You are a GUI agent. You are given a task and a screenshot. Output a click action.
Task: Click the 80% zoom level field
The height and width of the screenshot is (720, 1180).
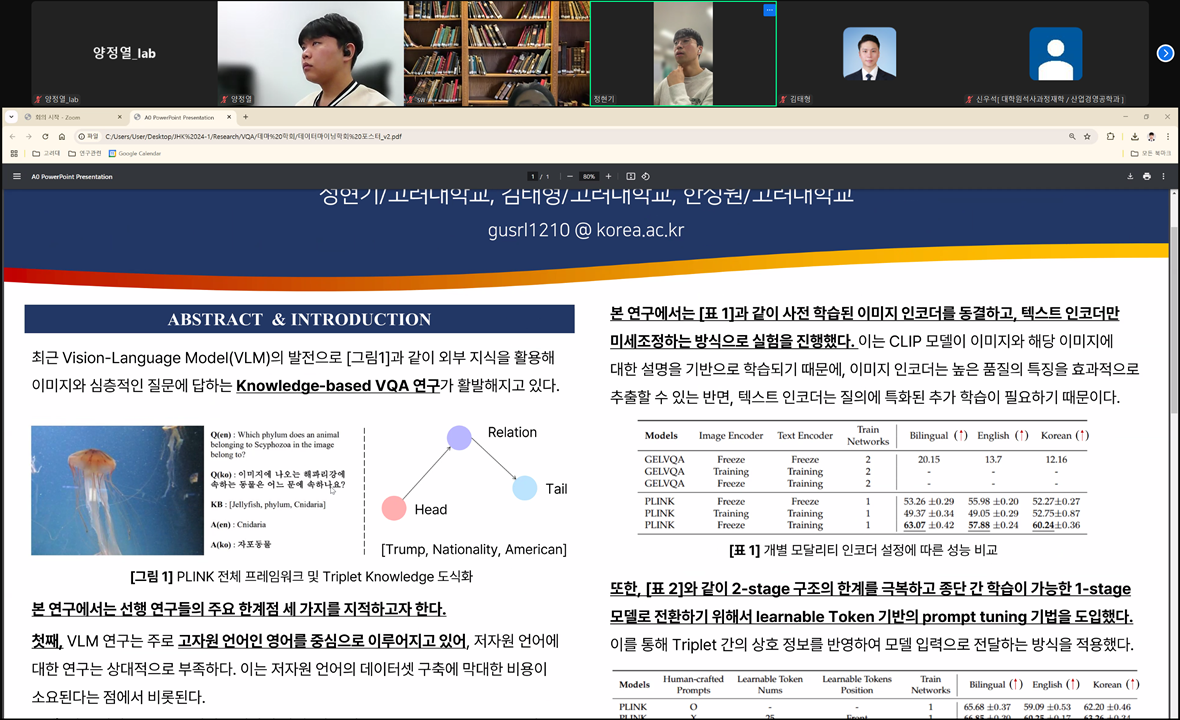pos(588,177)
